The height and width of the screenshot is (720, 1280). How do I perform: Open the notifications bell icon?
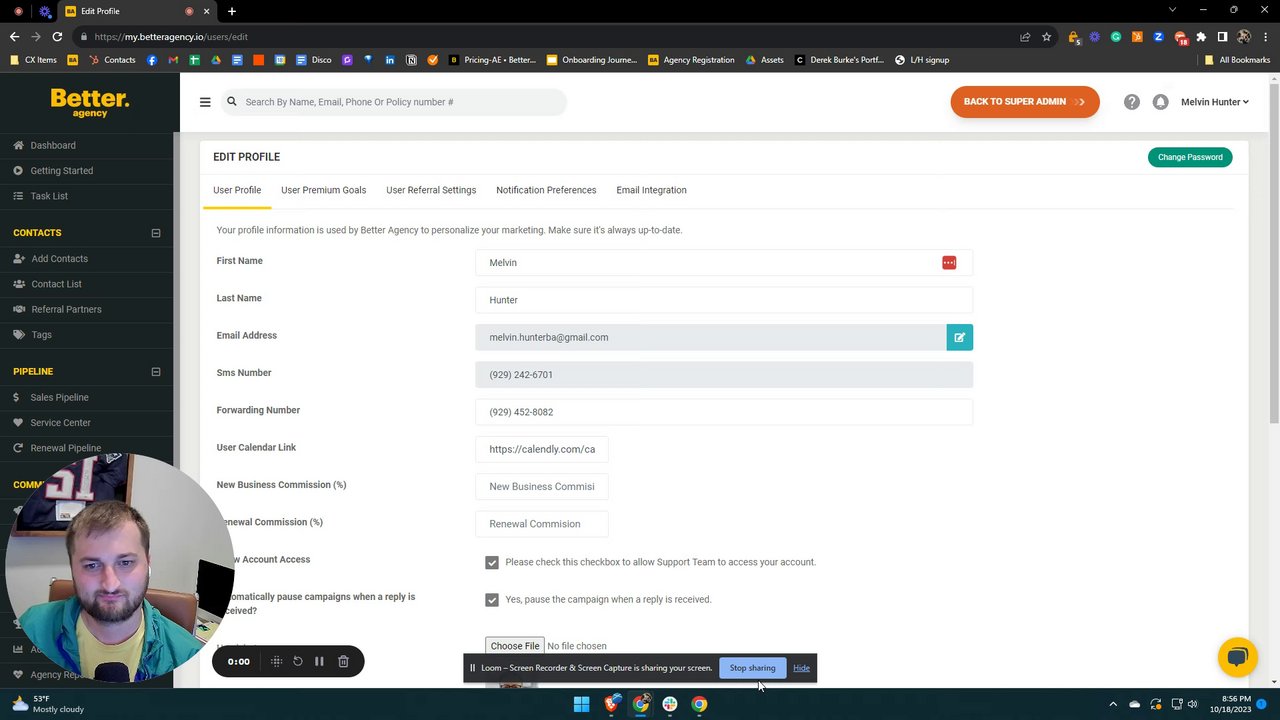(x=1160, y=102)
